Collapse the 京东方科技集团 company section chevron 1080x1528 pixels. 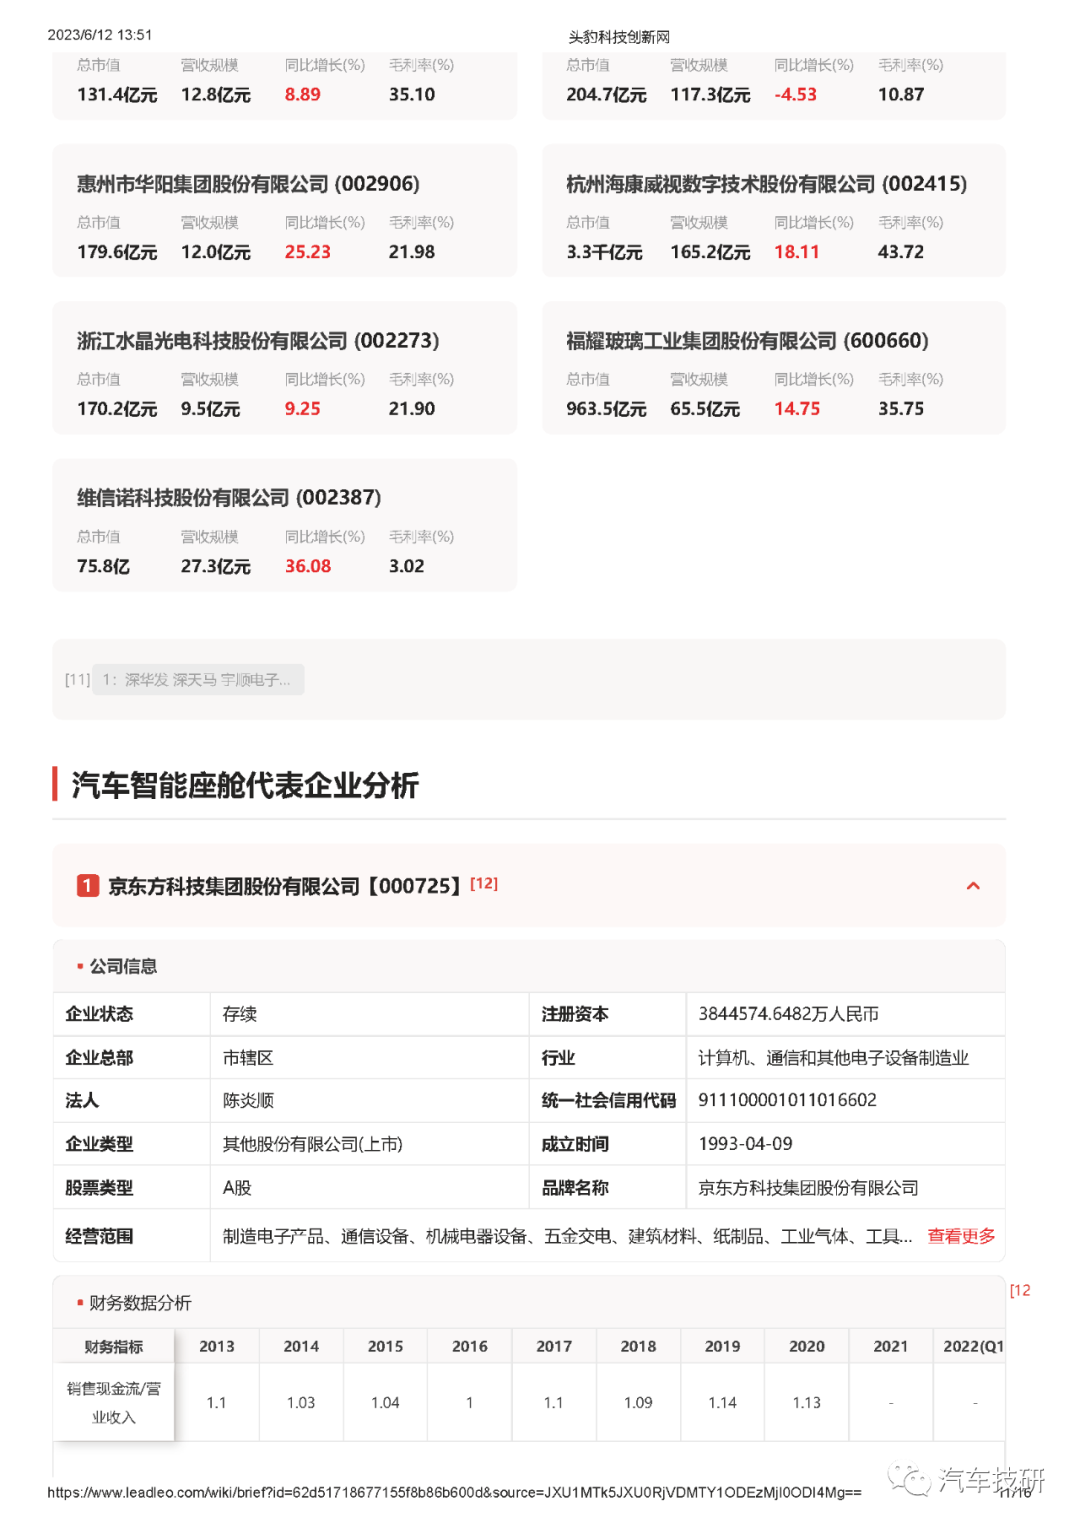pos(973,886)
